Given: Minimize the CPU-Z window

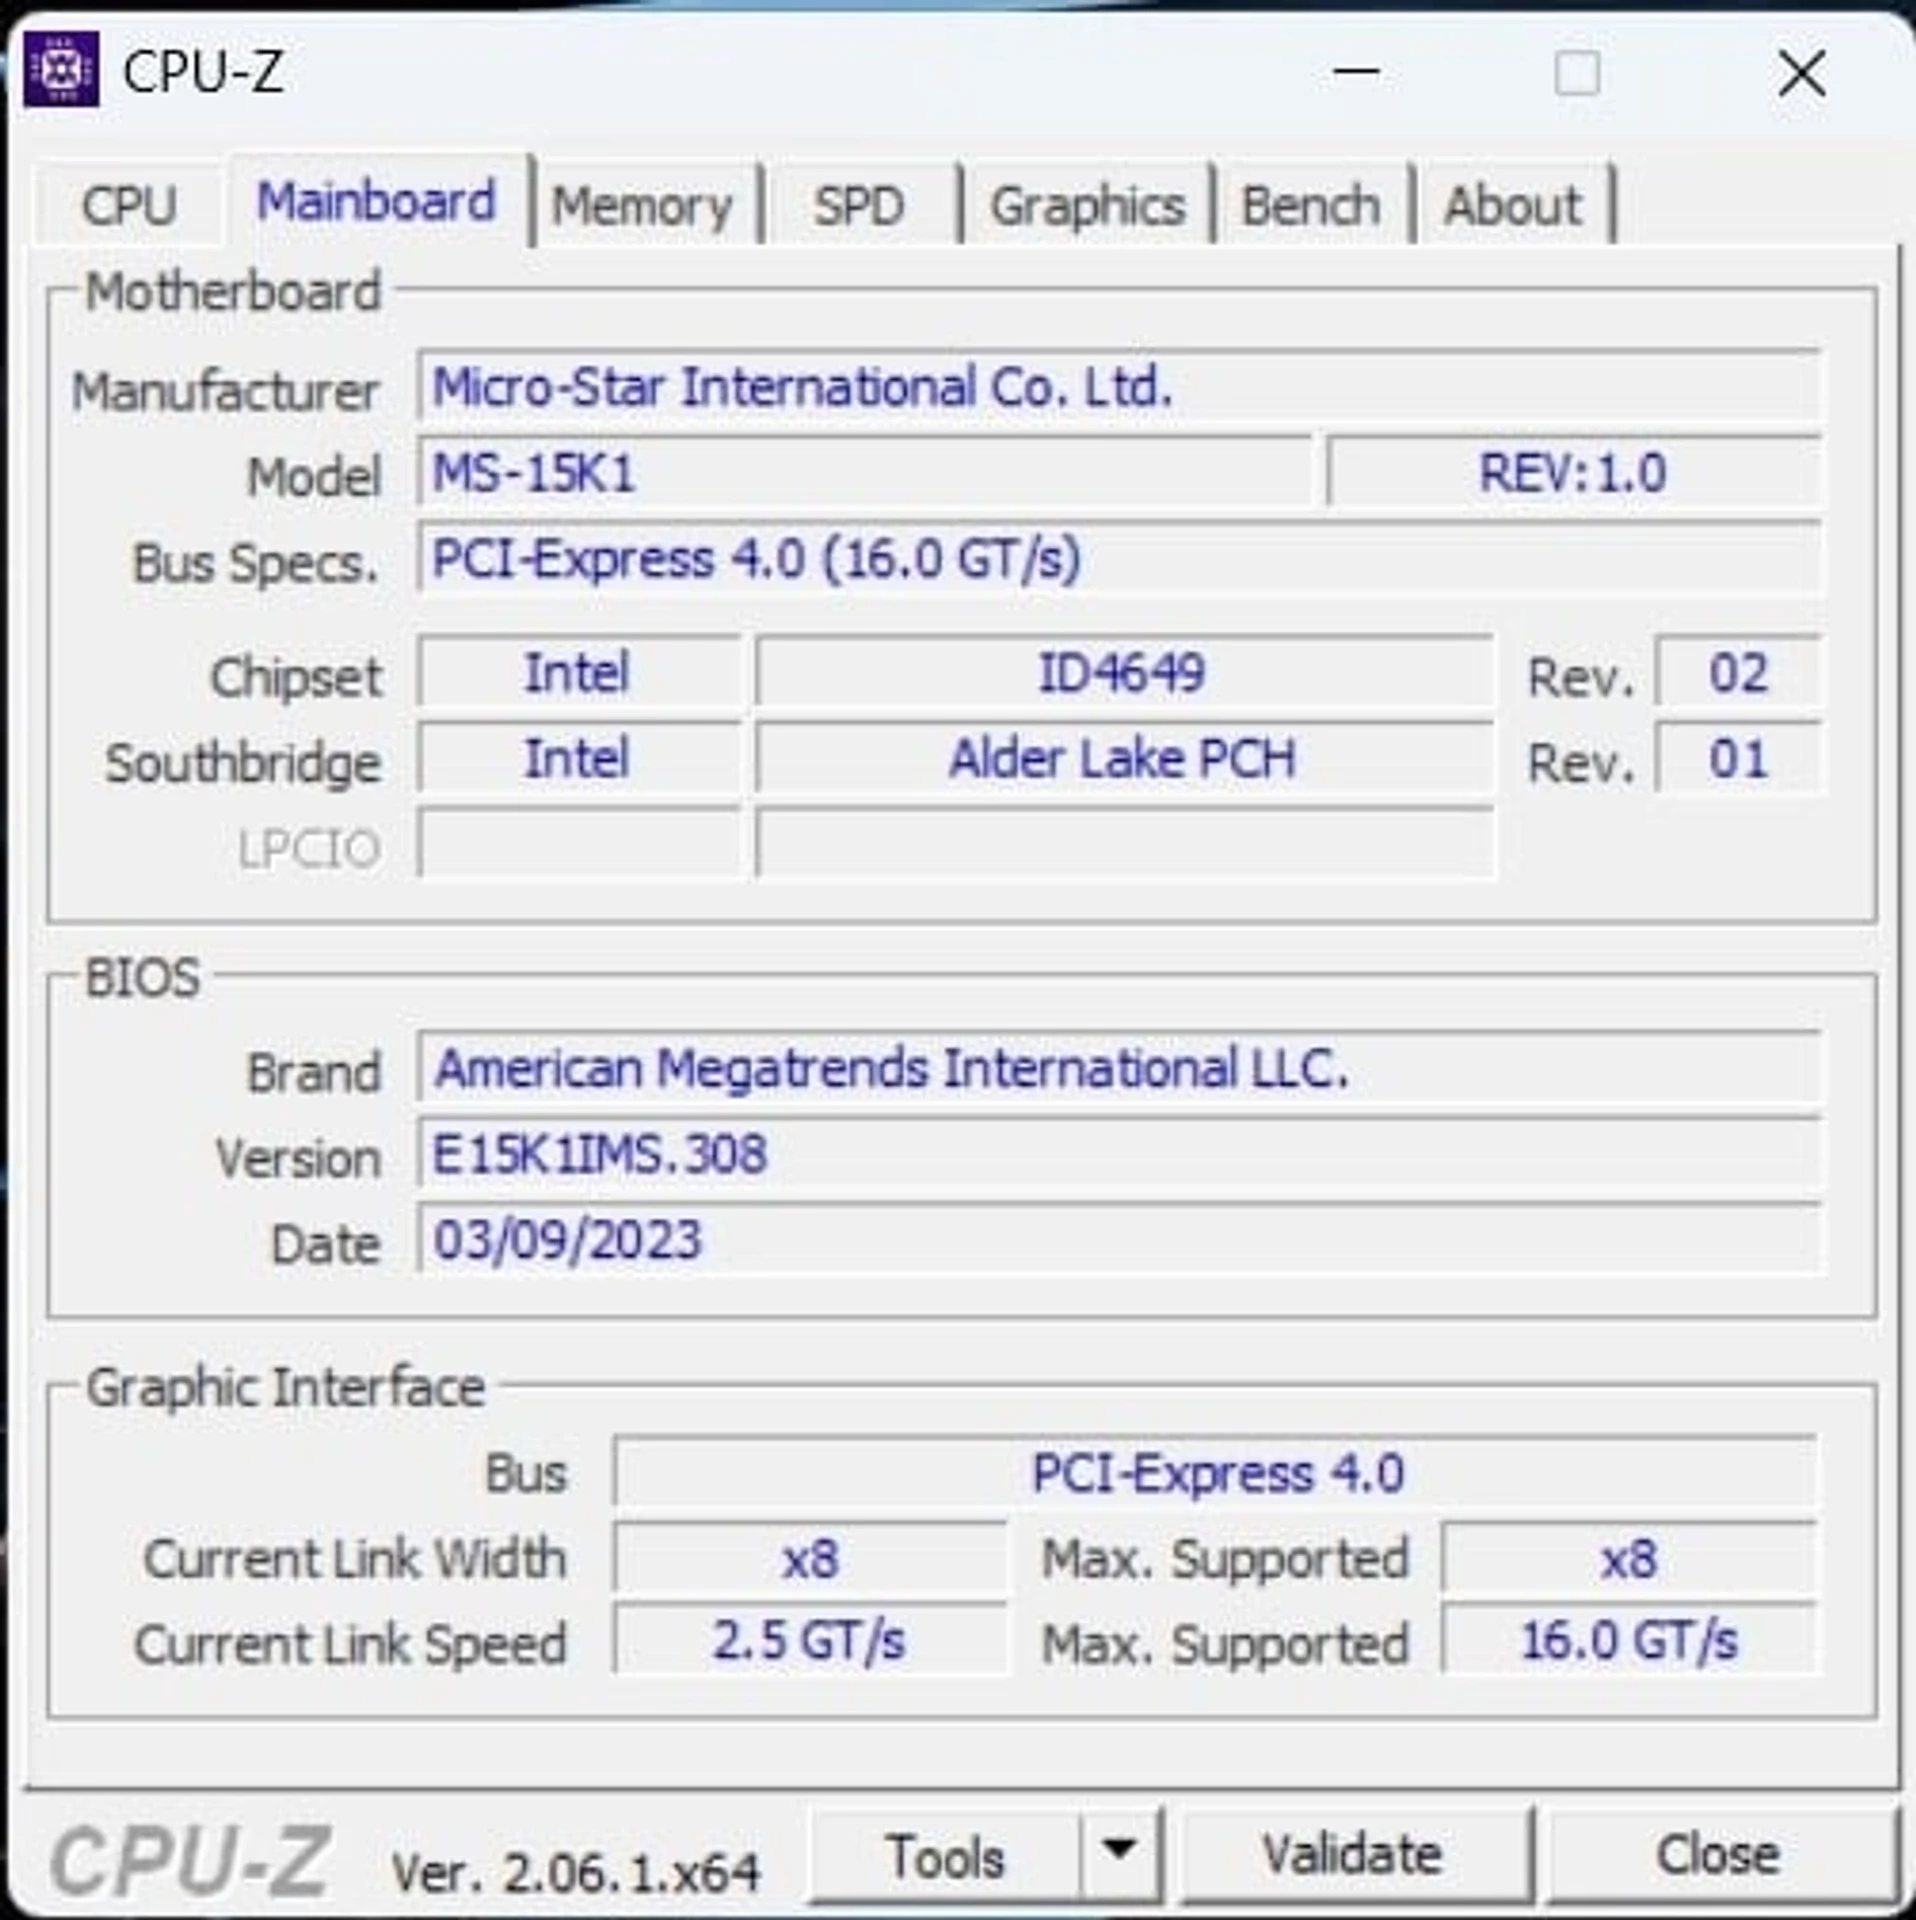Looking at the screenshot, I should 1357,72.
